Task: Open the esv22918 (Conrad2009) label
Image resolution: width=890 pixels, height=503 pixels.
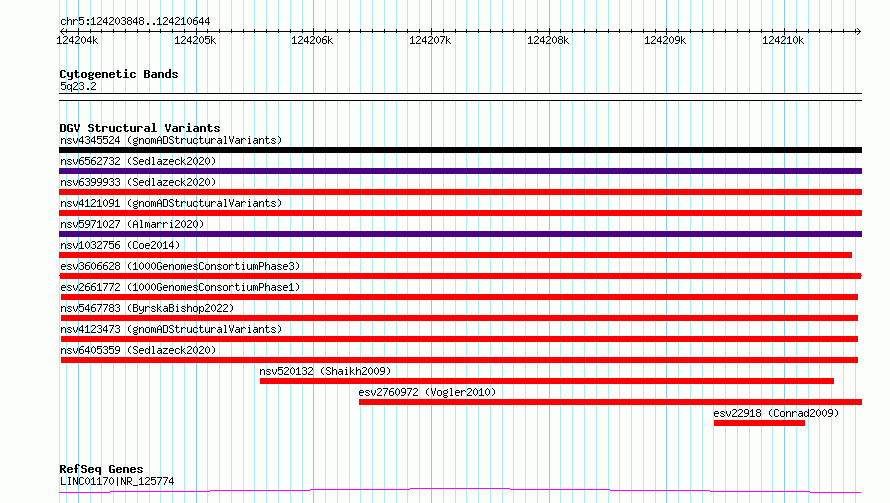Action: pyautogui.click(x=776, y=413)
